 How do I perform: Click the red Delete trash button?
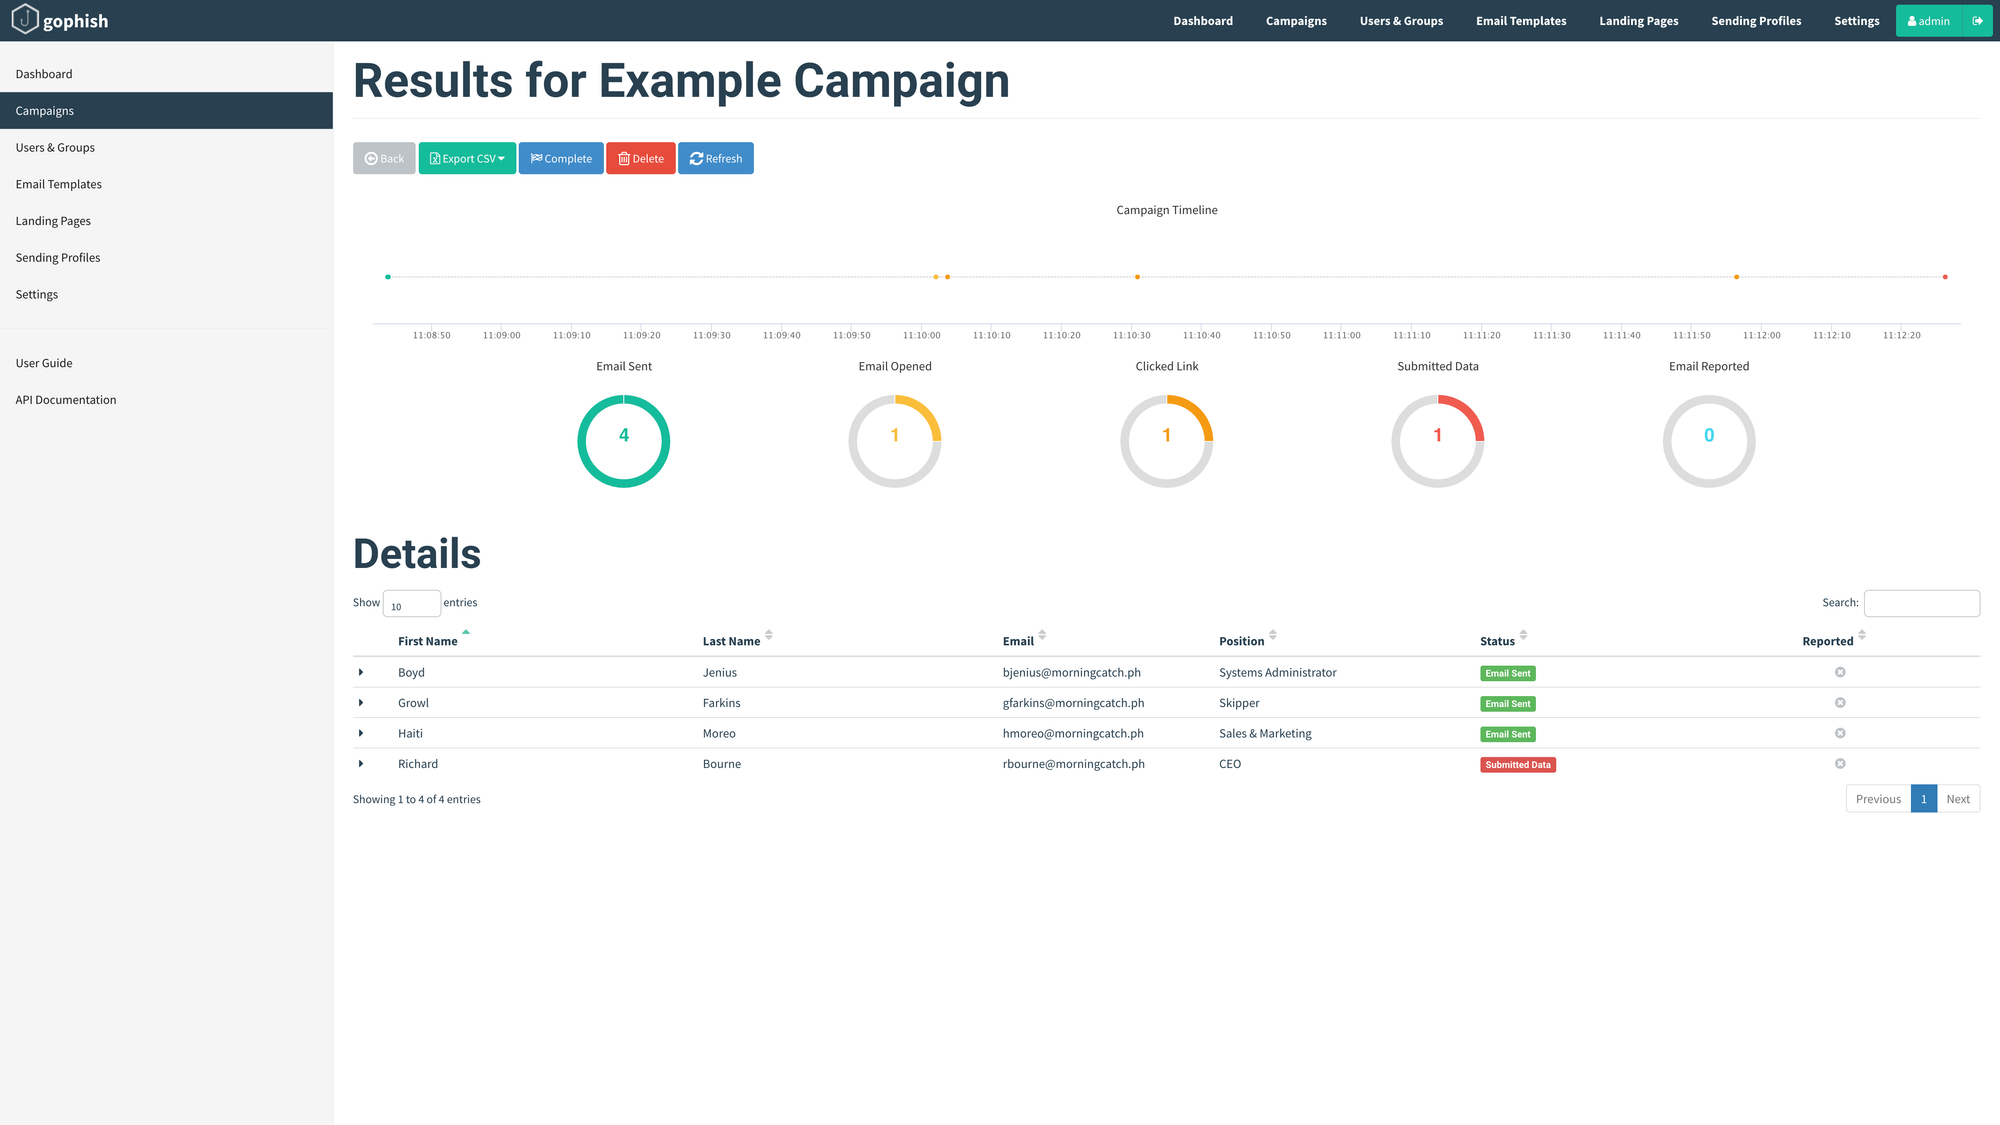coord(640,158)
